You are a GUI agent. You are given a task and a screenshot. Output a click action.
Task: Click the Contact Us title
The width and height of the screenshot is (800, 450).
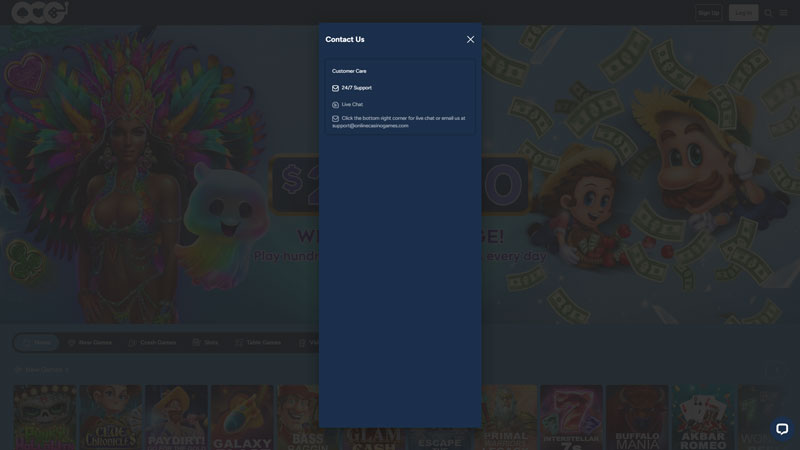[345, 39]
